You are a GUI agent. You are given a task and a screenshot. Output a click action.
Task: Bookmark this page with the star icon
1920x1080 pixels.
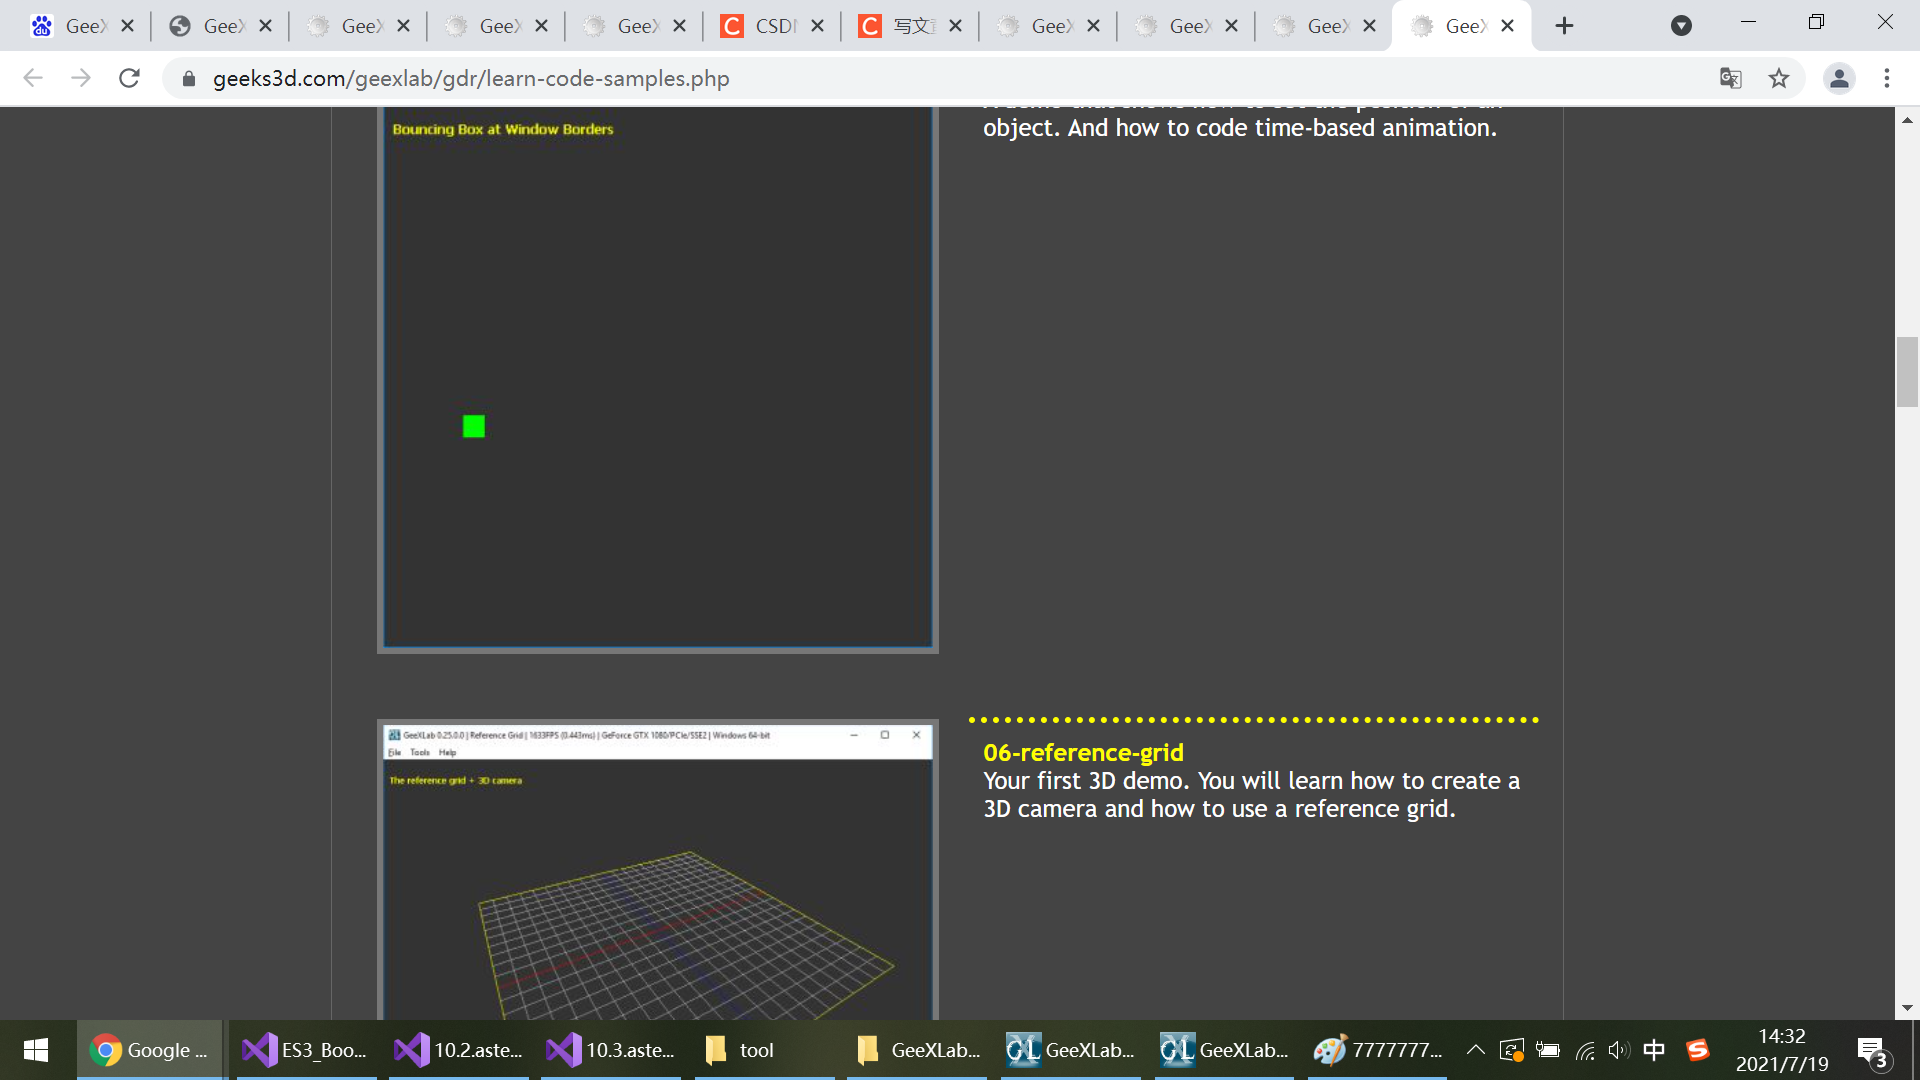[x=1778, y=78]
